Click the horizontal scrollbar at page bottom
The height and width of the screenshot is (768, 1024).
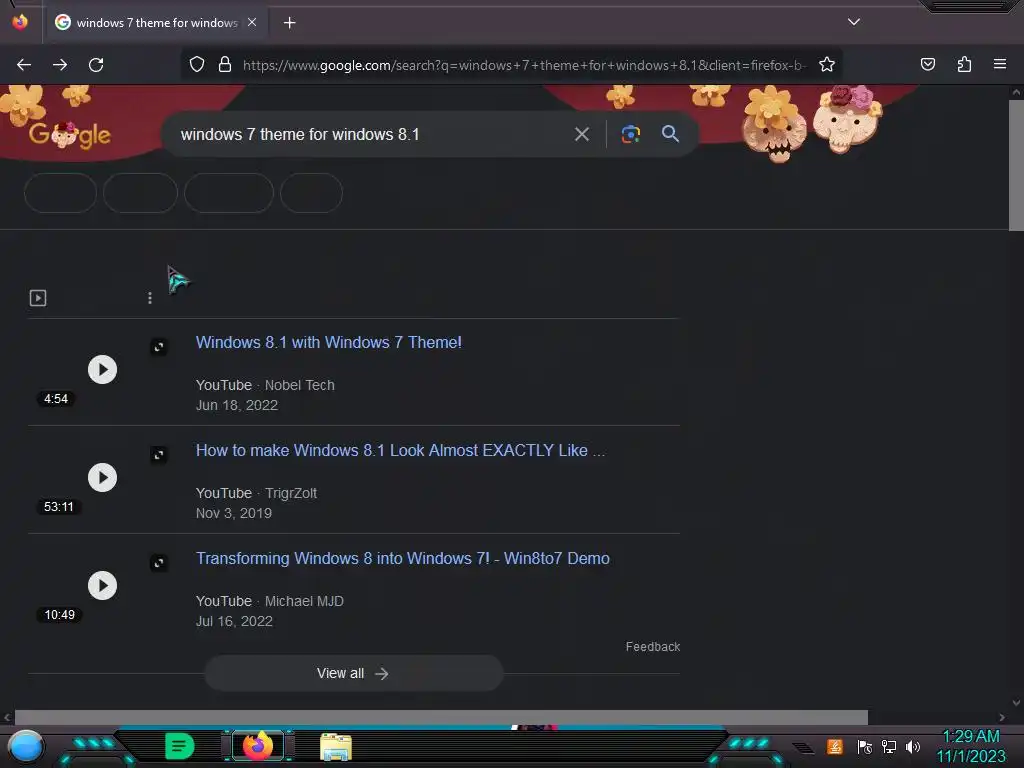(441, 717)
